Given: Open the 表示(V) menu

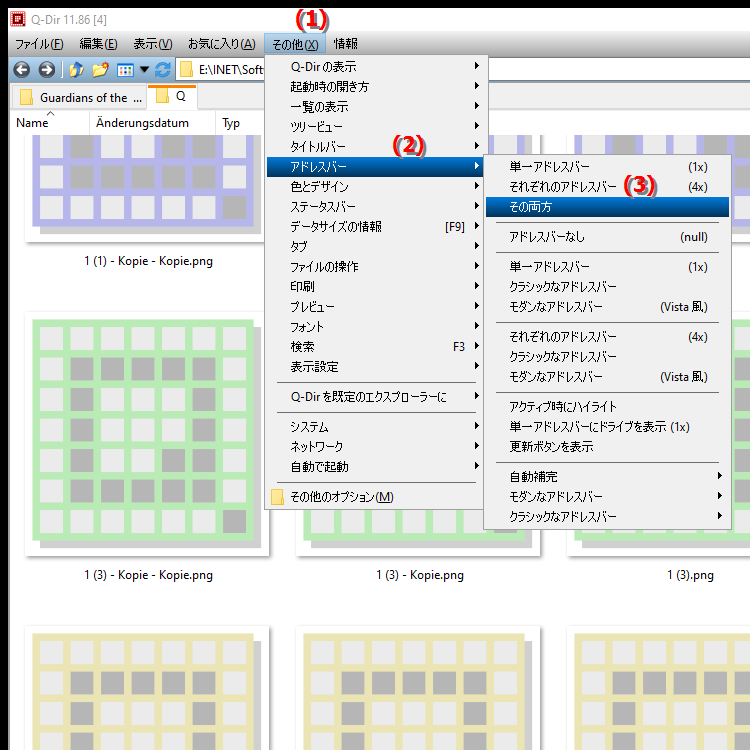Looking at the screenshot, I should click(x=153, y=44).
